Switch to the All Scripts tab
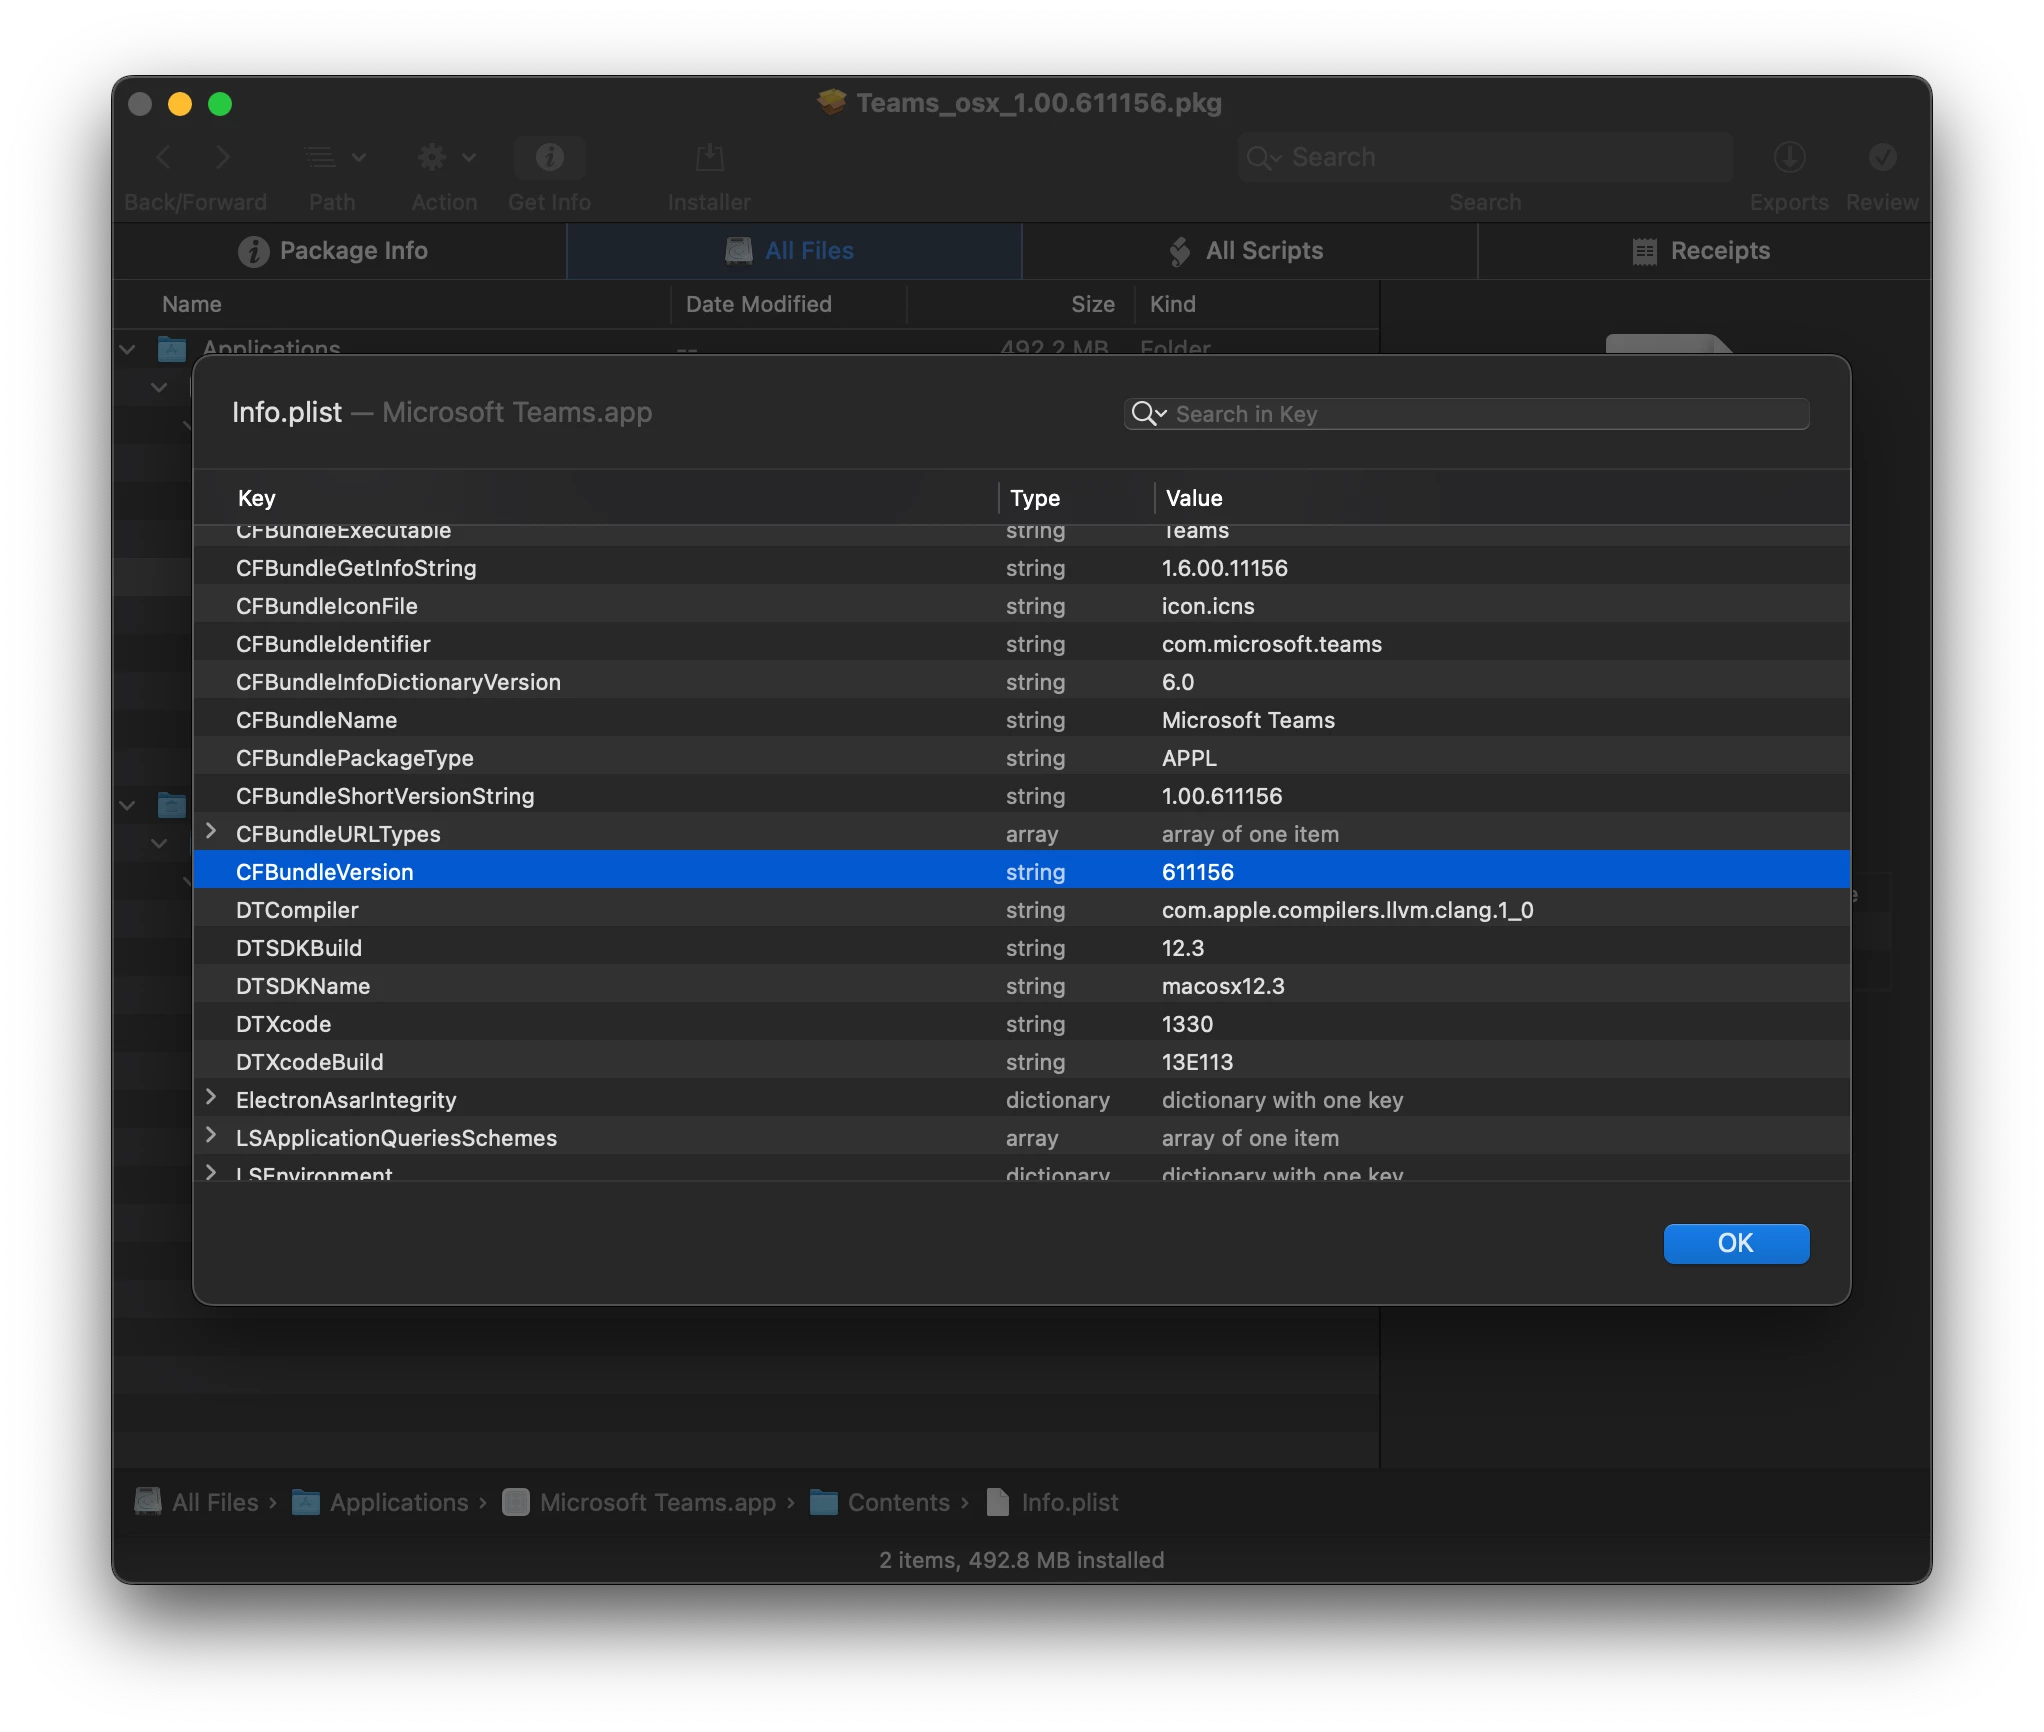This screenshot has height=1732, width=2044. point(1249,251)
